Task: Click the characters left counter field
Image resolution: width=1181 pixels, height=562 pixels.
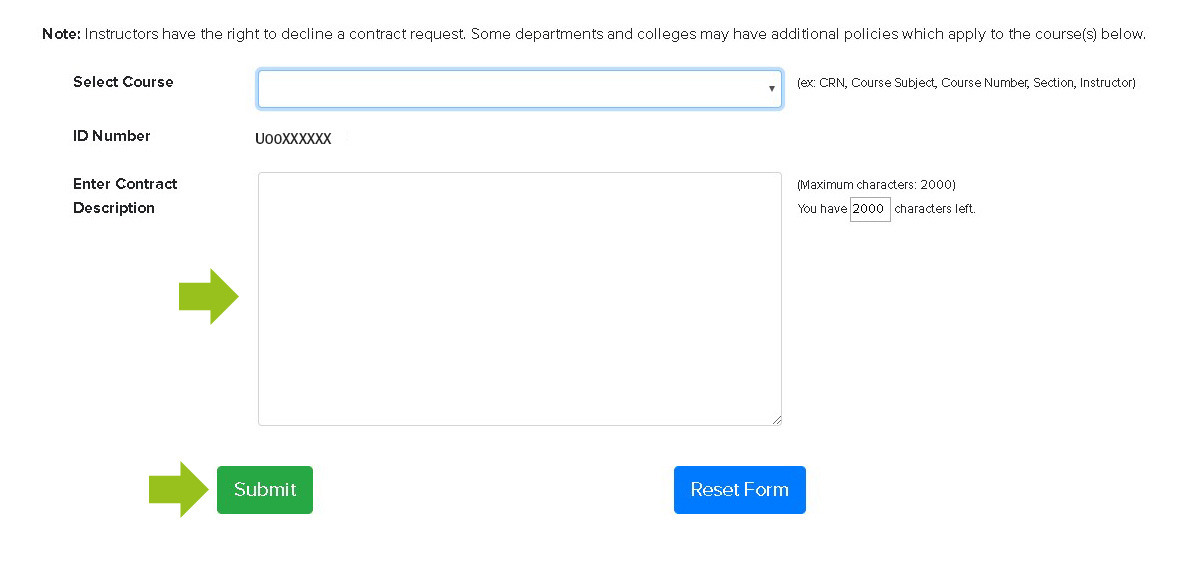Action: tap(869, 209)
